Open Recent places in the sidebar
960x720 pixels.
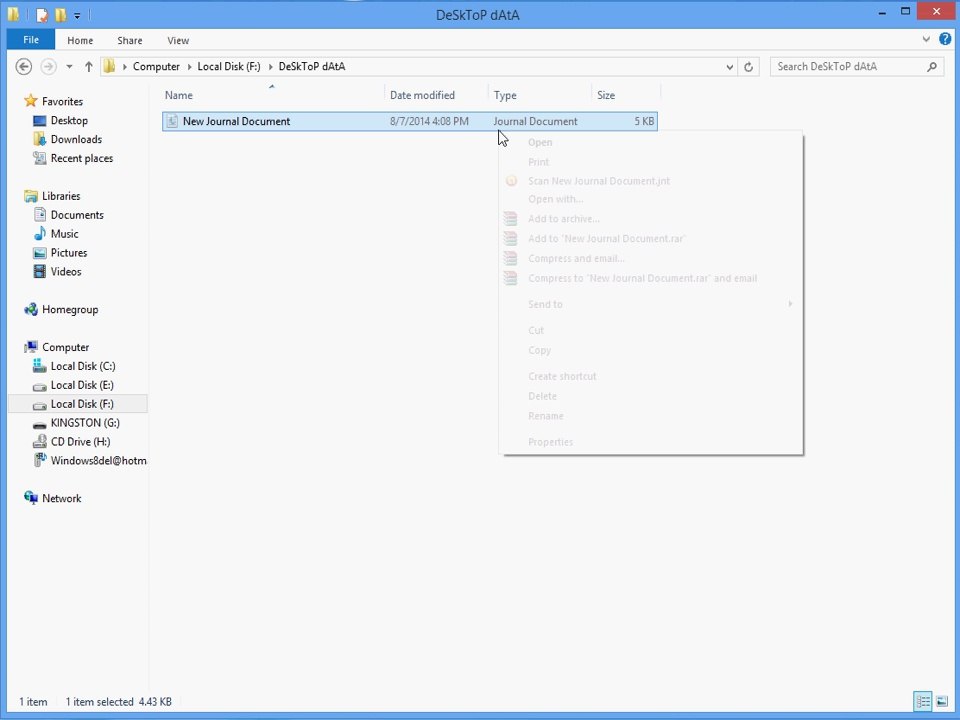(81, 159)
